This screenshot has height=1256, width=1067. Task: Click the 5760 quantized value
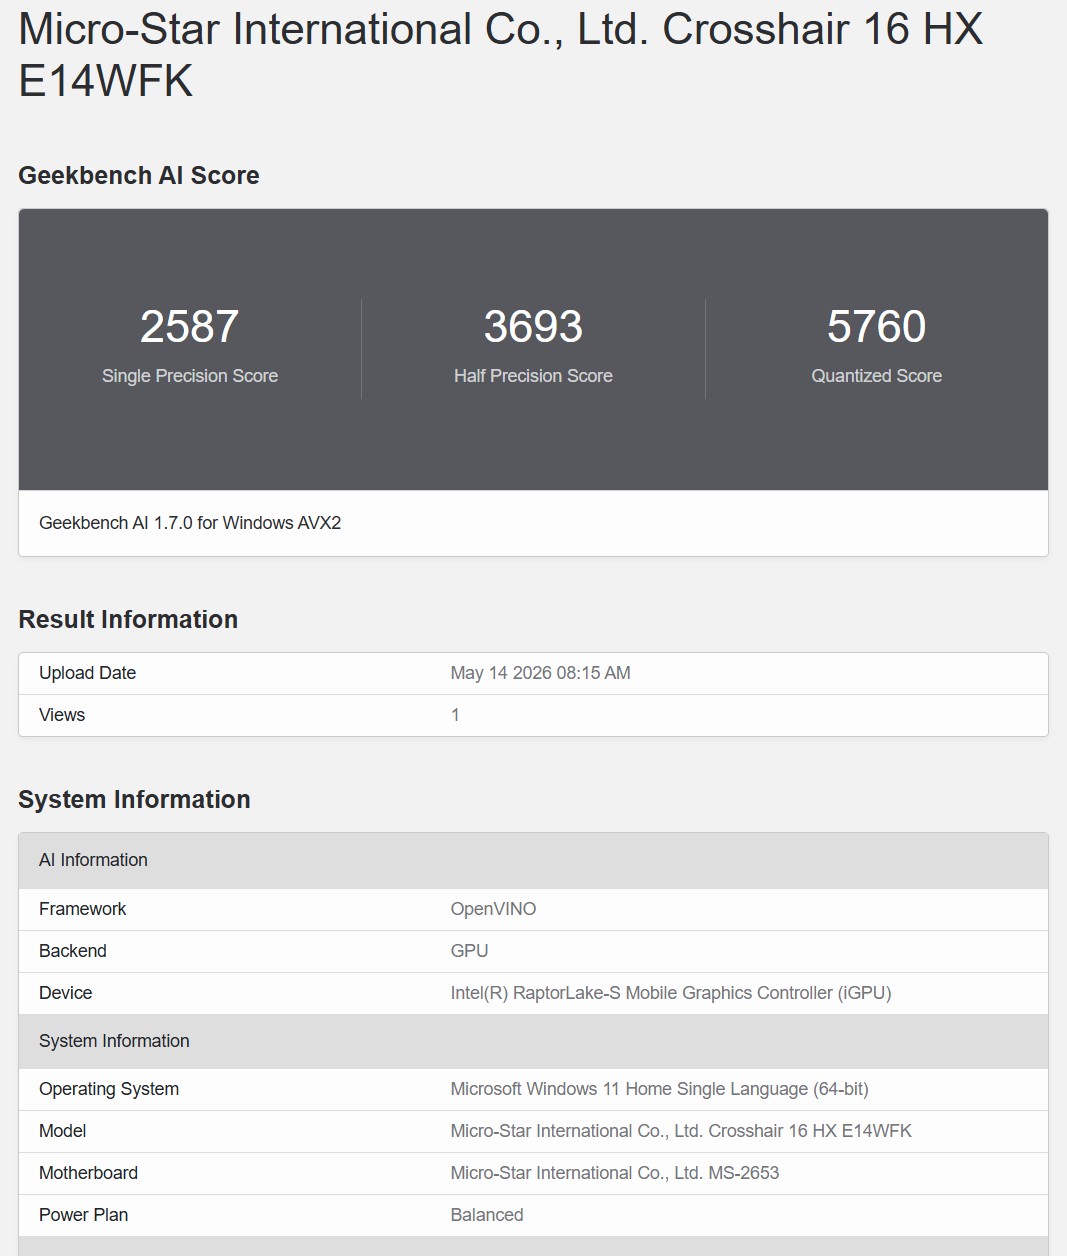877,326
